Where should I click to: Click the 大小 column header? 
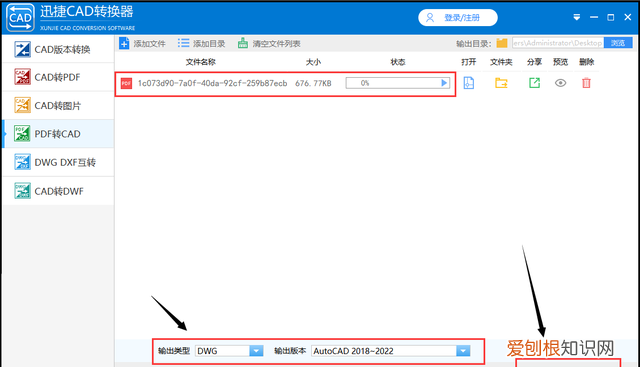coord(313,62)
